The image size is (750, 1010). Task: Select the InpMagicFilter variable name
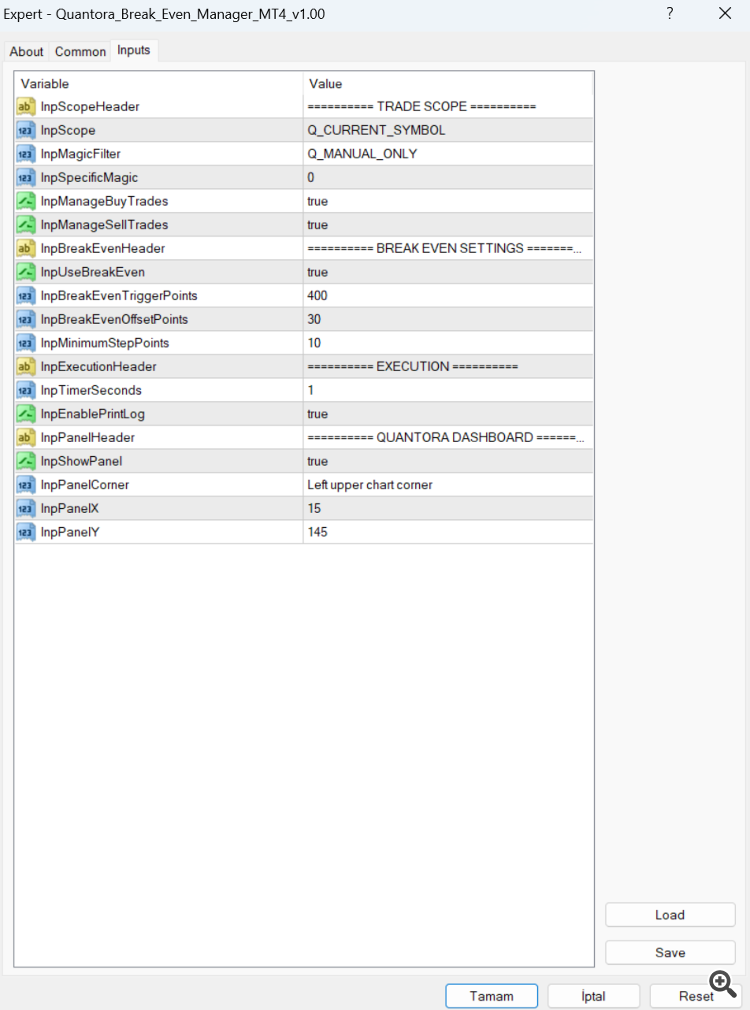point(81,154)
